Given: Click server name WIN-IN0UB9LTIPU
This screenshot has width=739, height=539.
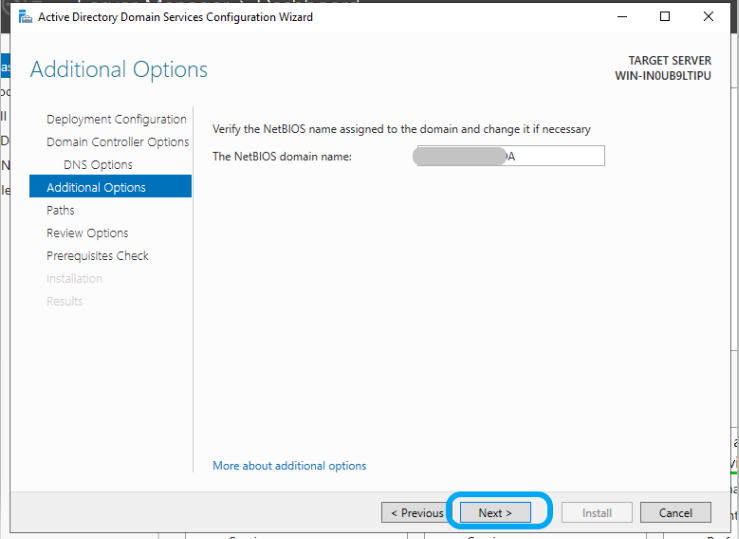Looking at the screenshot, I should click(x=663, y=76).
